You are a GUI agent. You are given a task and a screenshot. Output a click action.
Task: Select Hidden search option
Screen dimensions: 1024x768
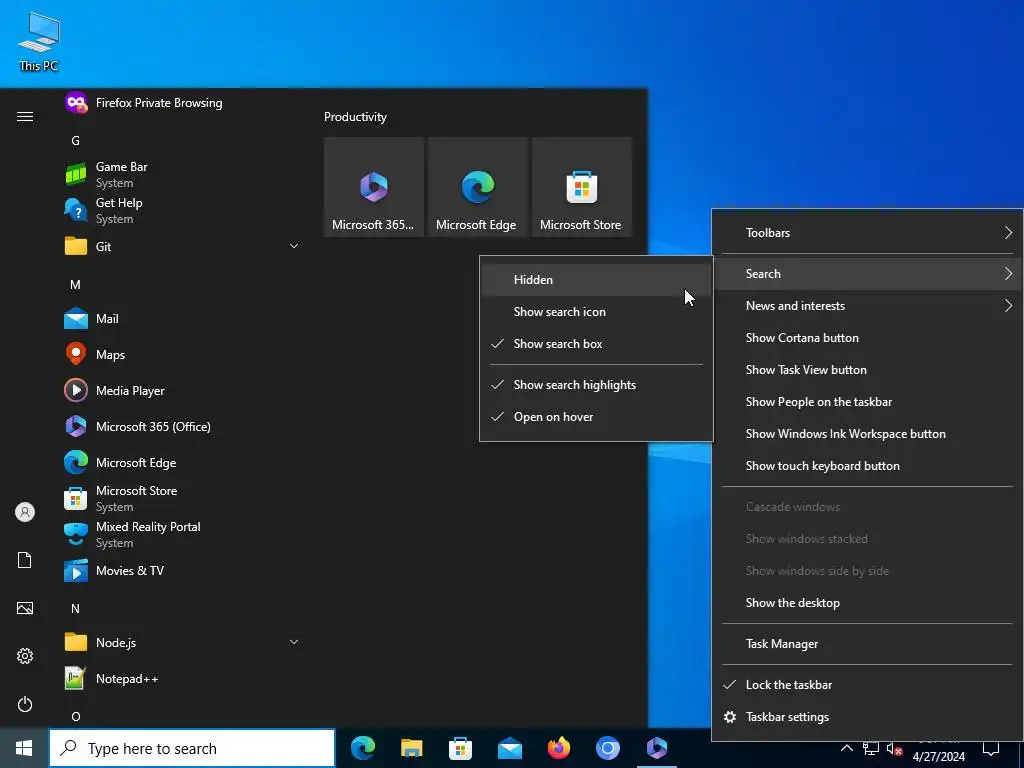pos(596,280)
